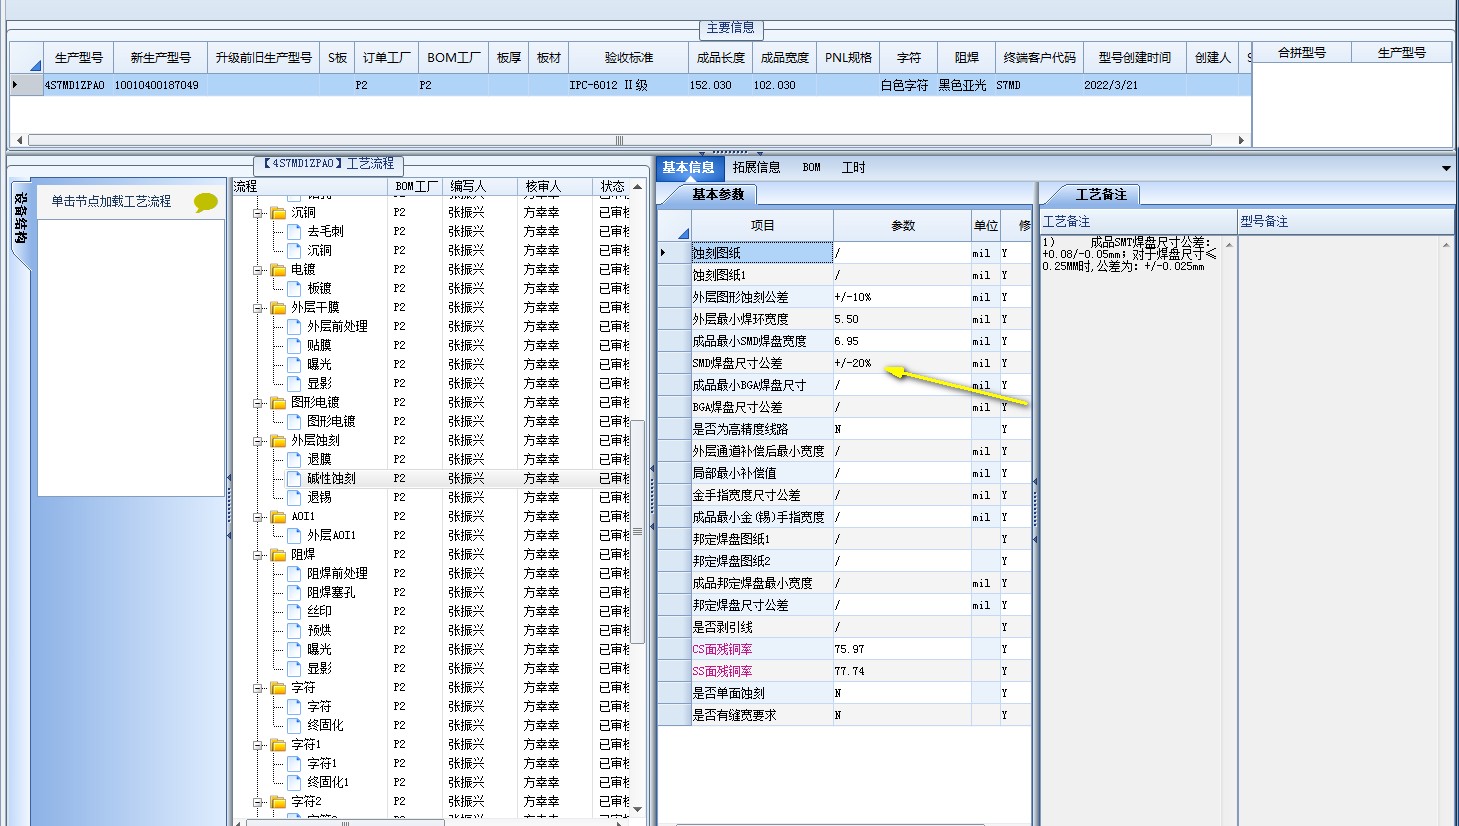Click the 蚀刻图纸 parameter row

tap(845, 253)
